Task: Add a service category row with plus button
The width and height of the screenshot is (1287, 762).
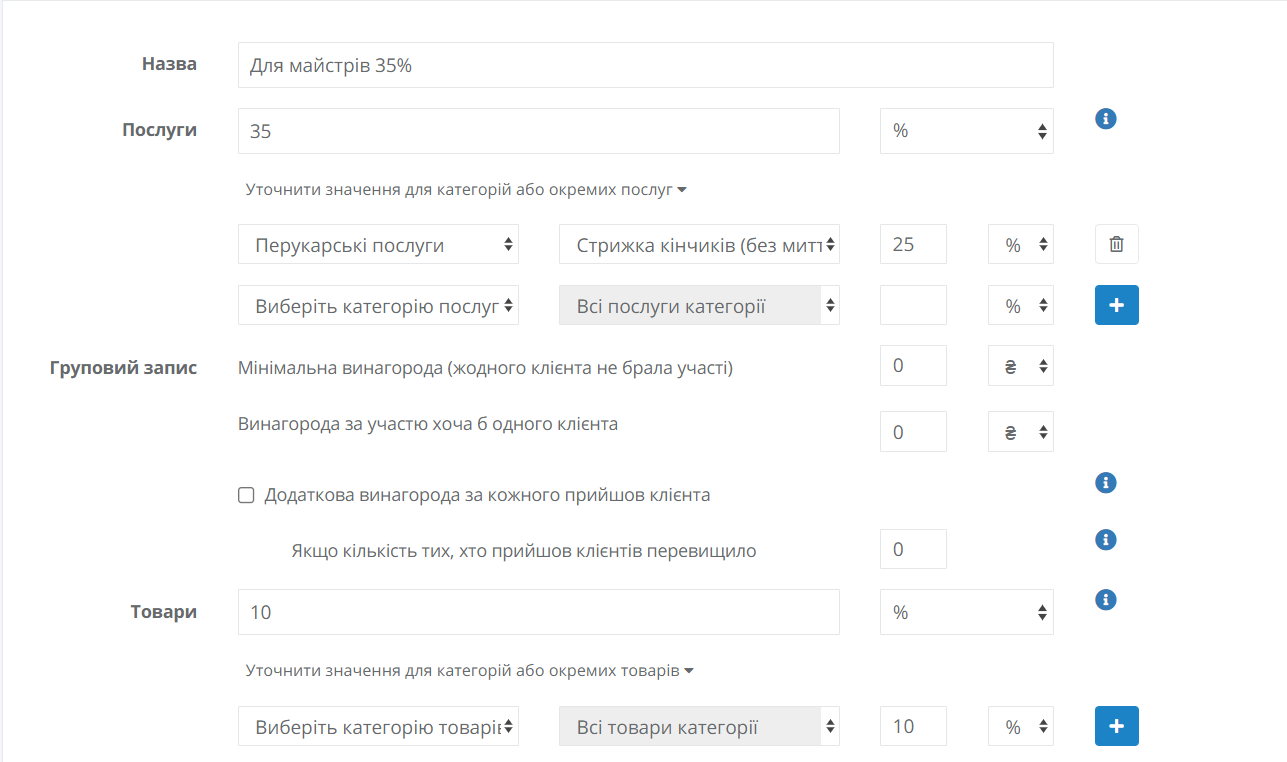Action: pos(1117,305)
